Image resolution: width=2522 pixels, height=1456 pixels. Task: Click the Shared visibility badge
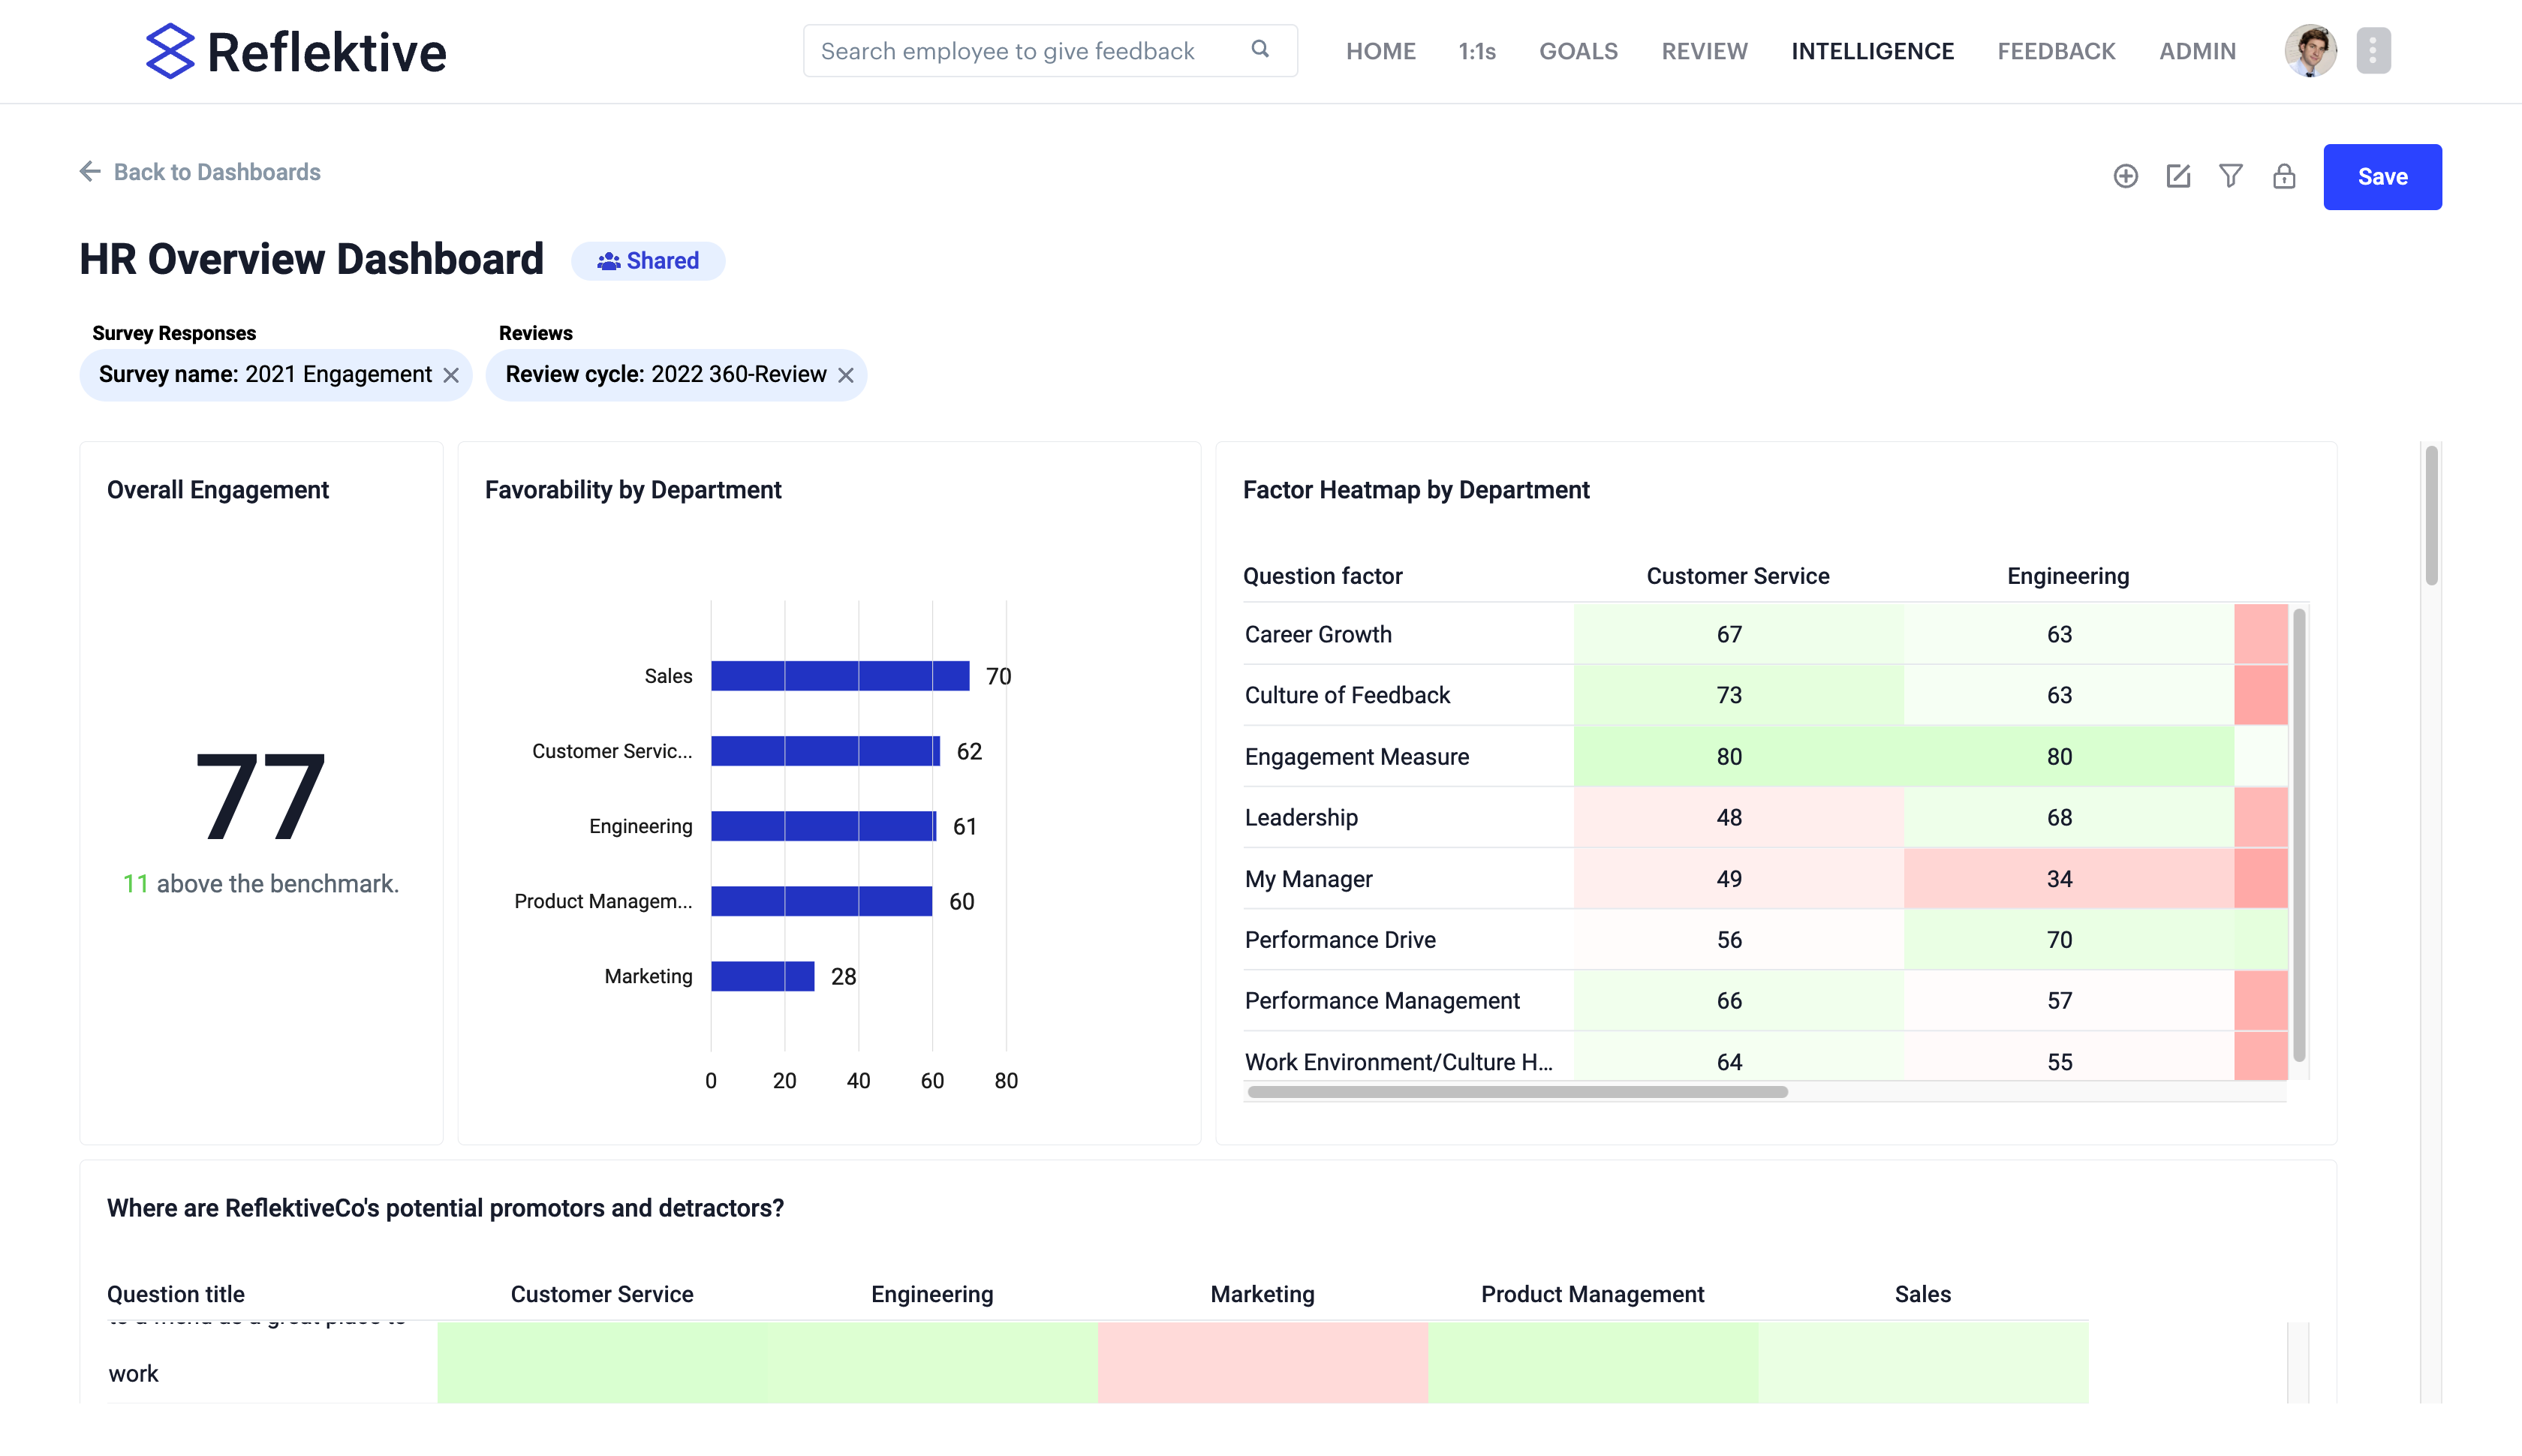pos(648,260)
